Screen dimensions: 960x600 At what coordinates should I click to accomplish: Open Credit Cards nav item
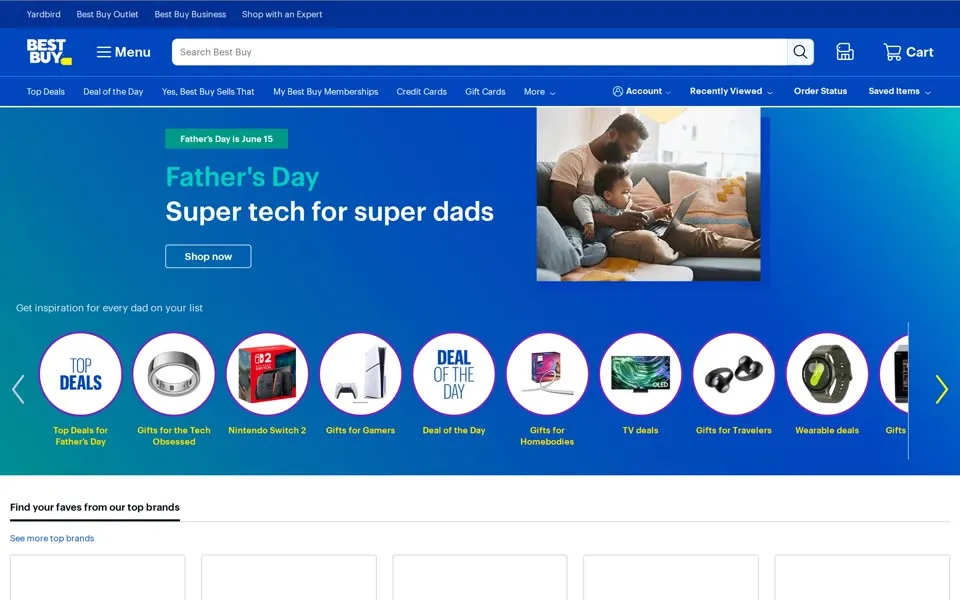421,92
